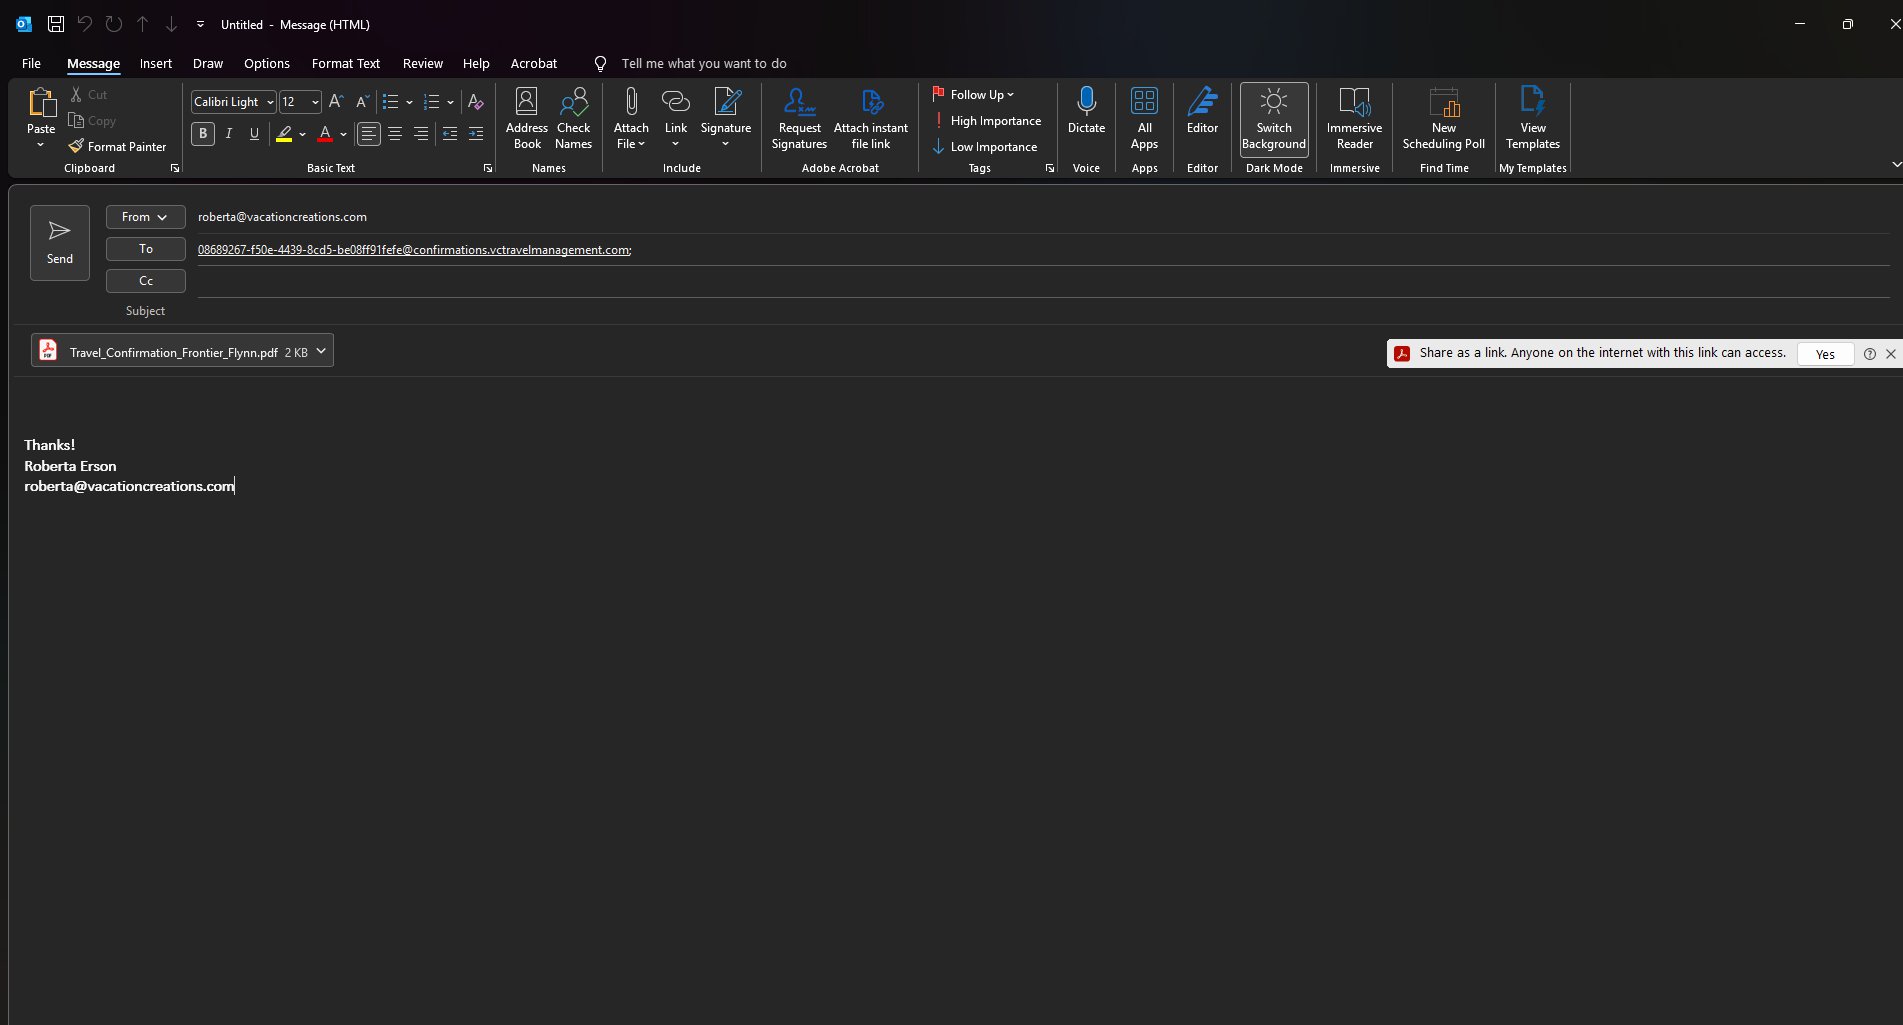Toggle Switch Background dark mode
Screen dimensions: 1903x1025
click(1273, 118)
